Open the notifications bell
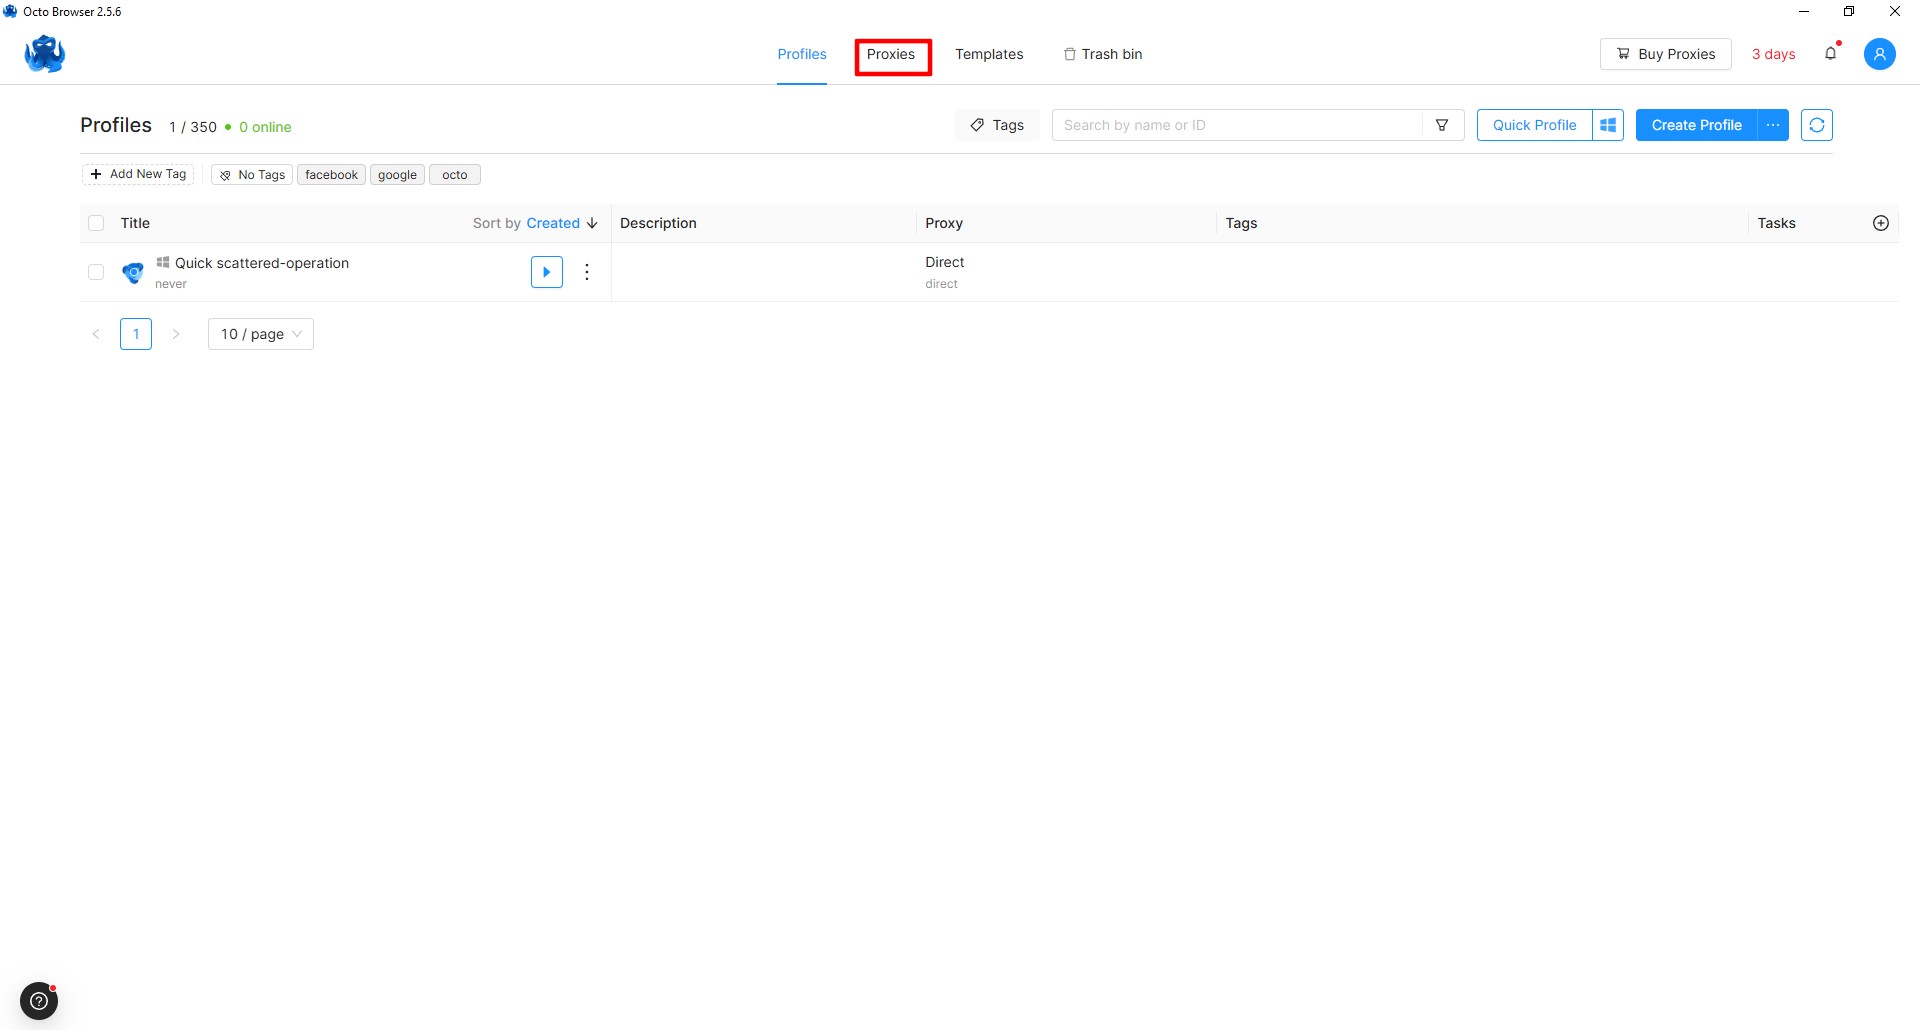 1830,54
